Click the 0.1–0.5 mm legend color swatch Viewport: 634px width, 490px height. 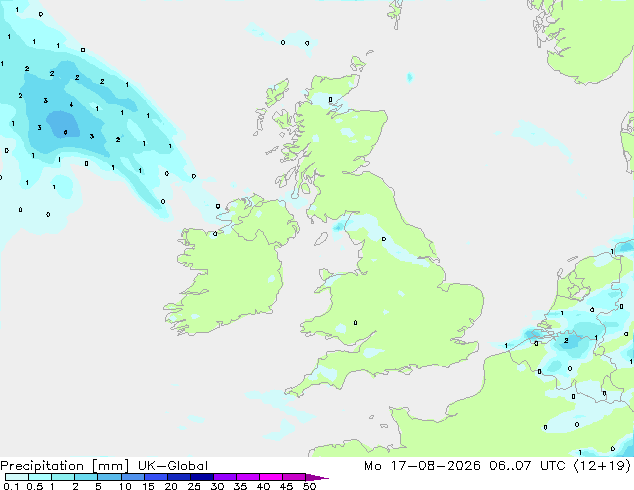tap(17, 477)
